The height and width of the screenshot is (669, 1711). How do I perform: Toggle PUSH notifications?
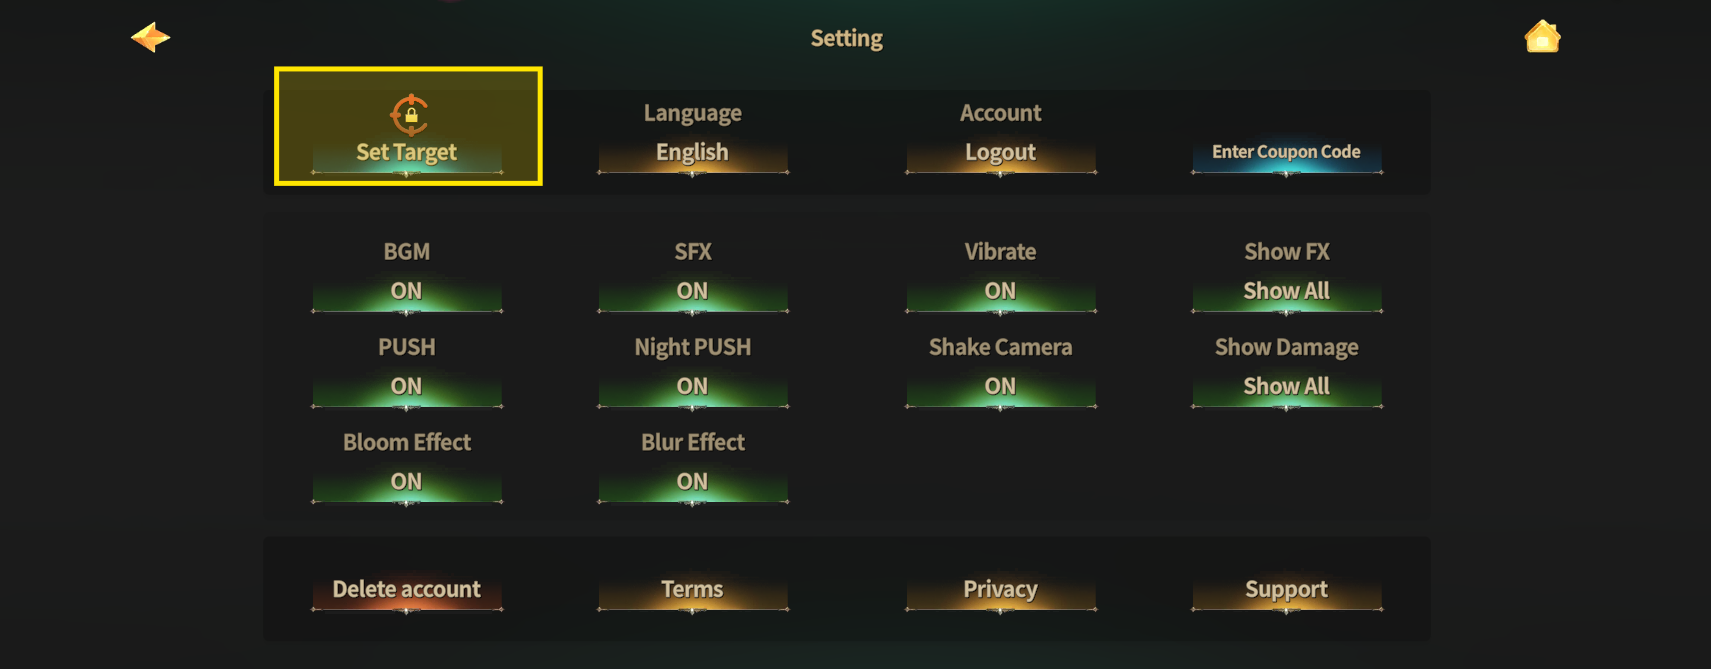coord(406,387)
